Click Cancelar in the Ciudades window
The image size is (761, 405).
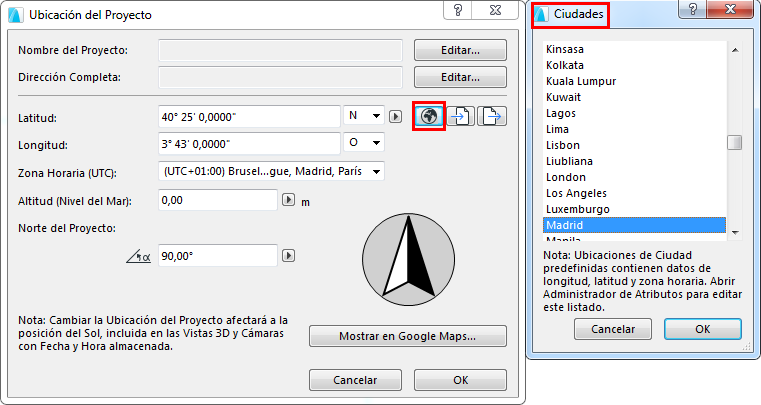(x=613, y=329)
